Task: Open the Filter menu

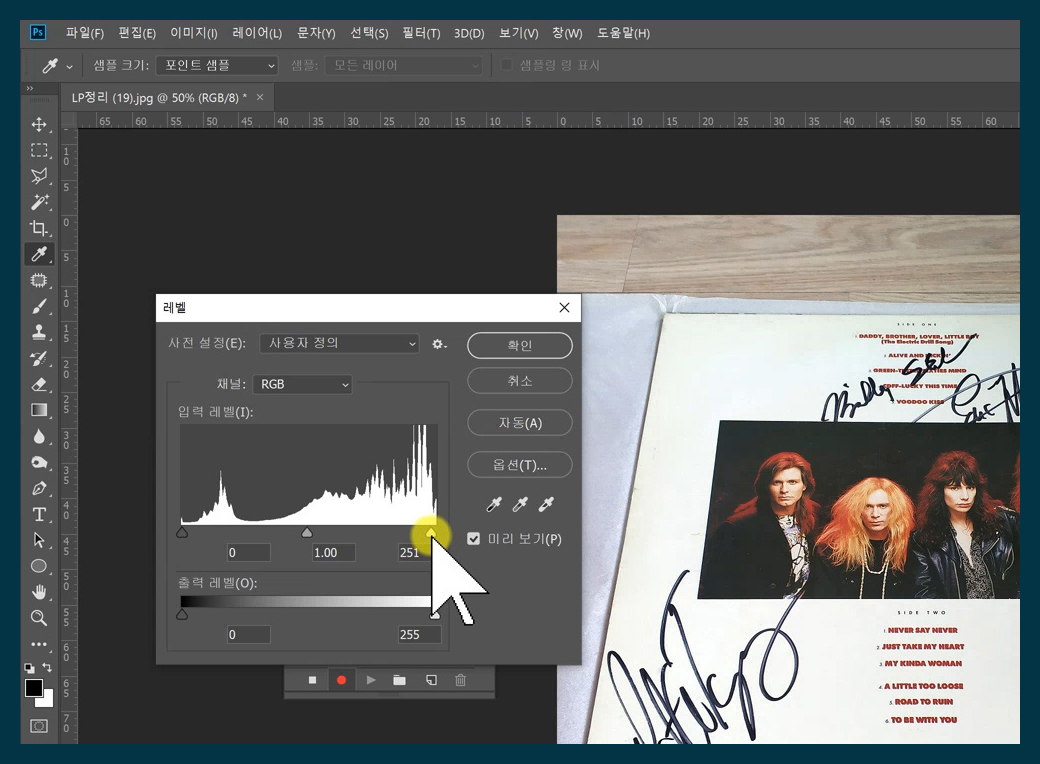Action: 421,32
